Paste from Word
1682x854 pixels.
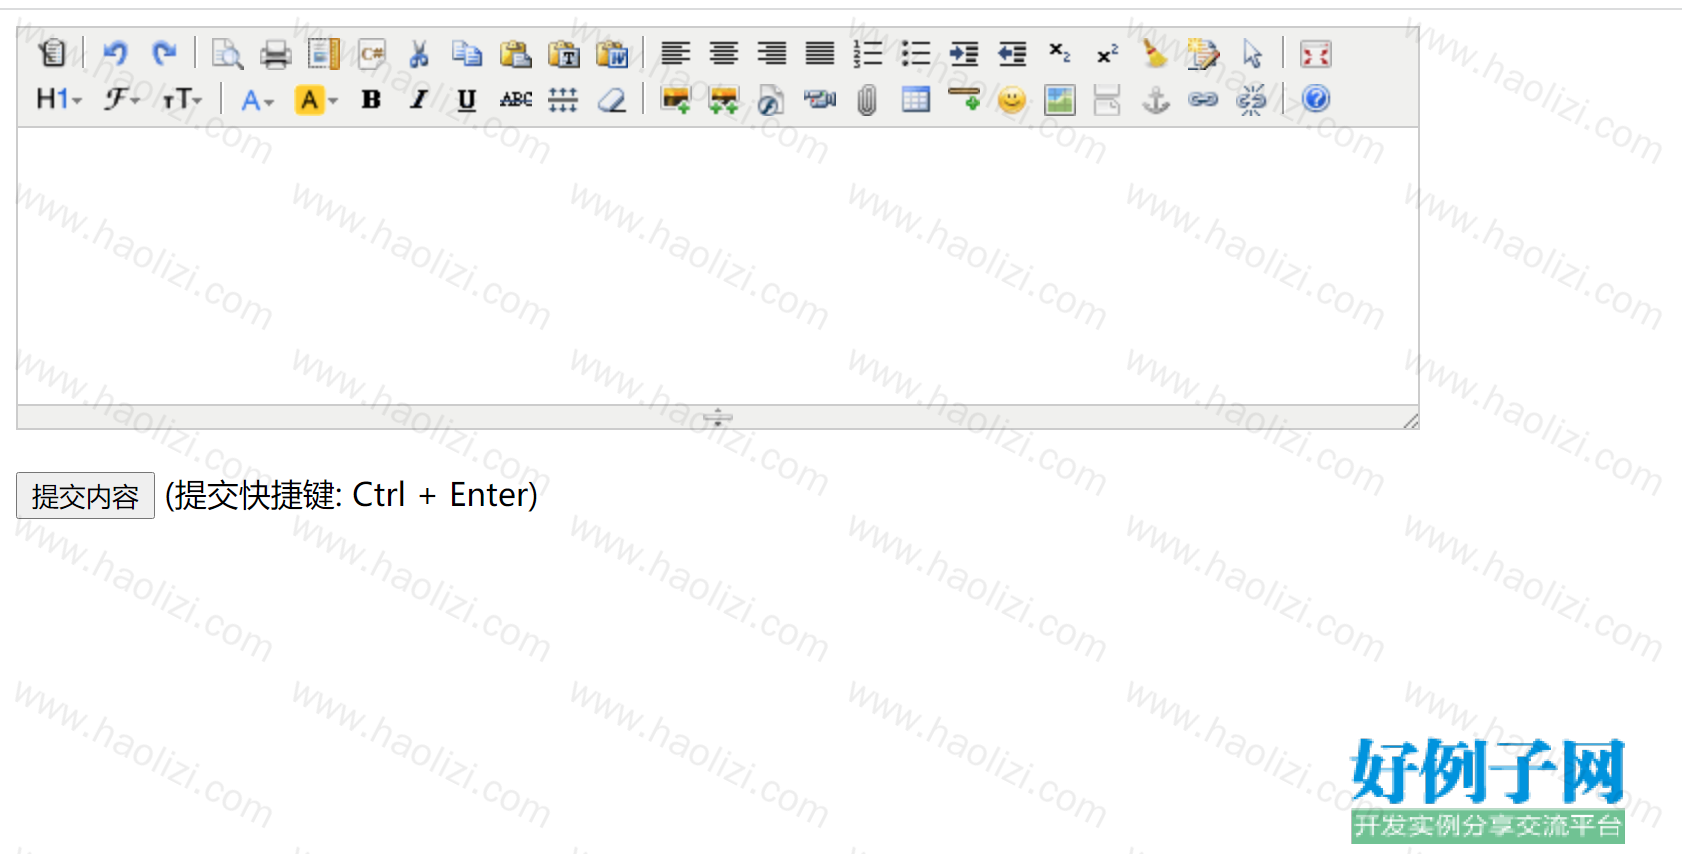[x=612, y=53]
